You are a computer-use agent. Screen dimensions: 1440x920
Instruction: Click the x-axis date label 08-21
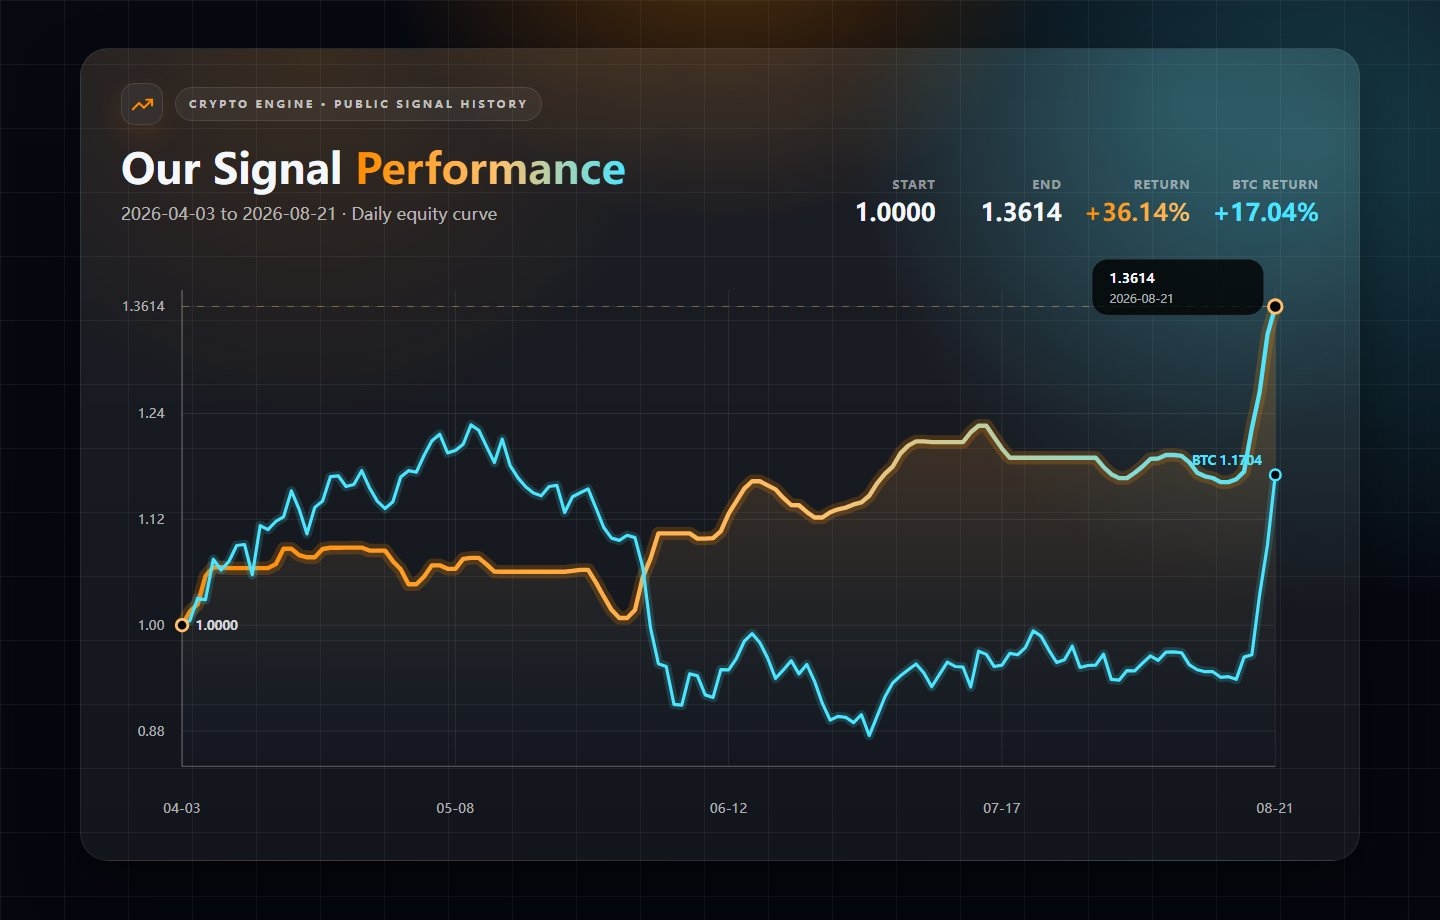tap(1275, 808)
